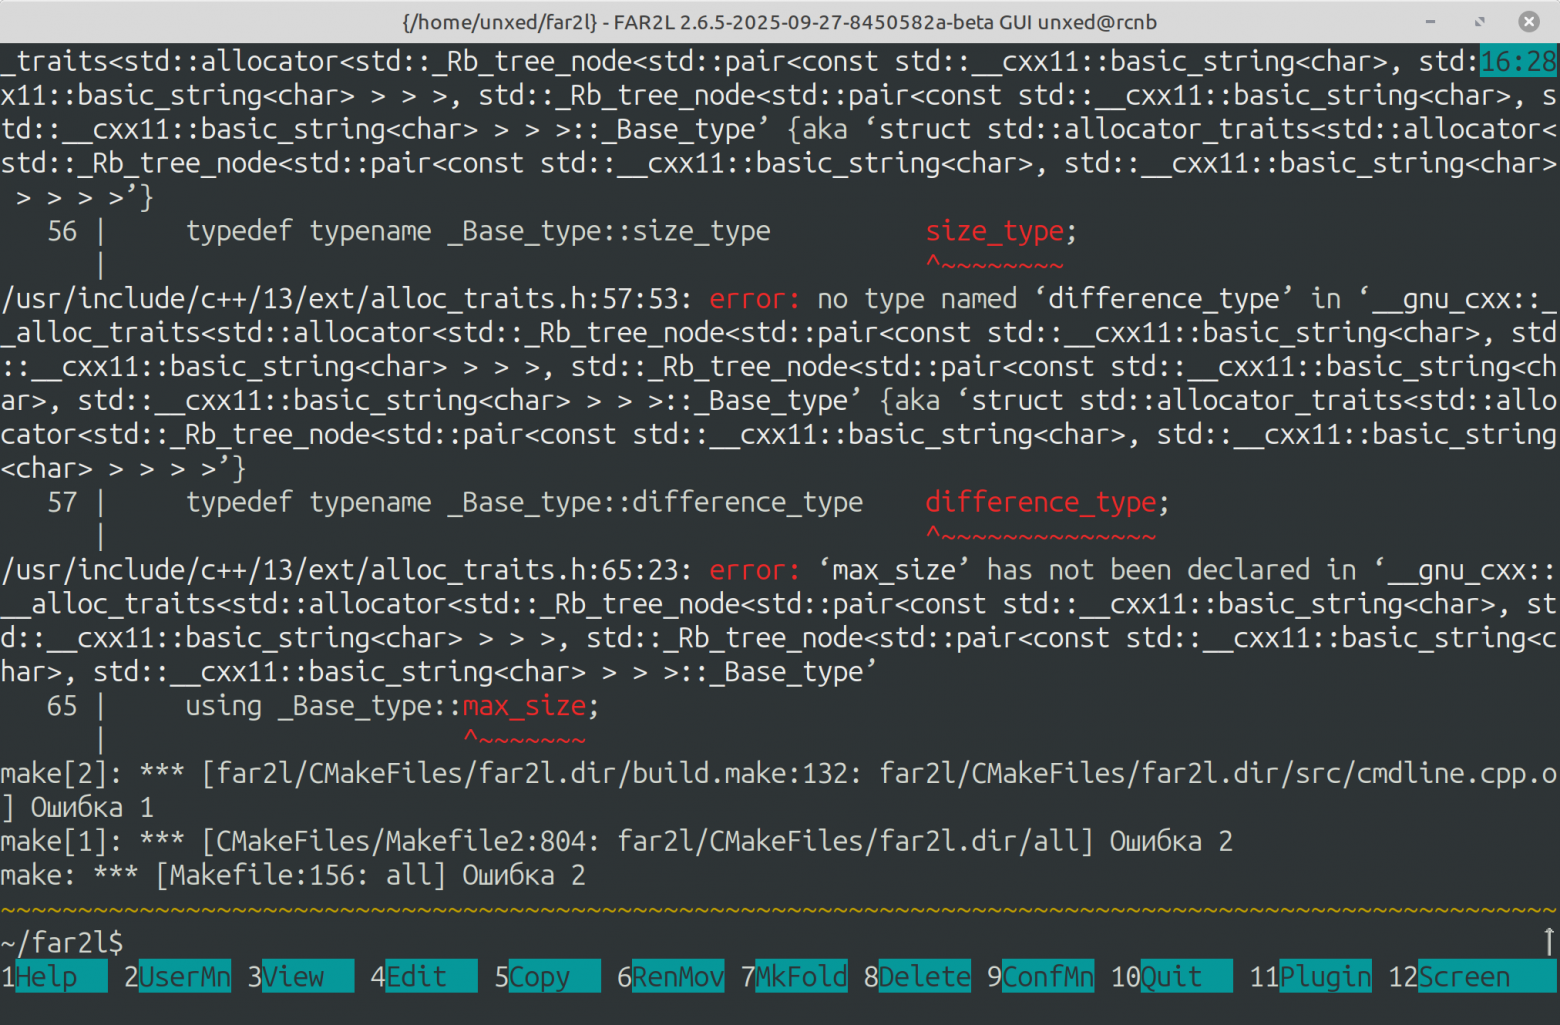This screenshot has height=1025, width=1560.
Task: Click source line number 56
Action: tap(62, 231)
